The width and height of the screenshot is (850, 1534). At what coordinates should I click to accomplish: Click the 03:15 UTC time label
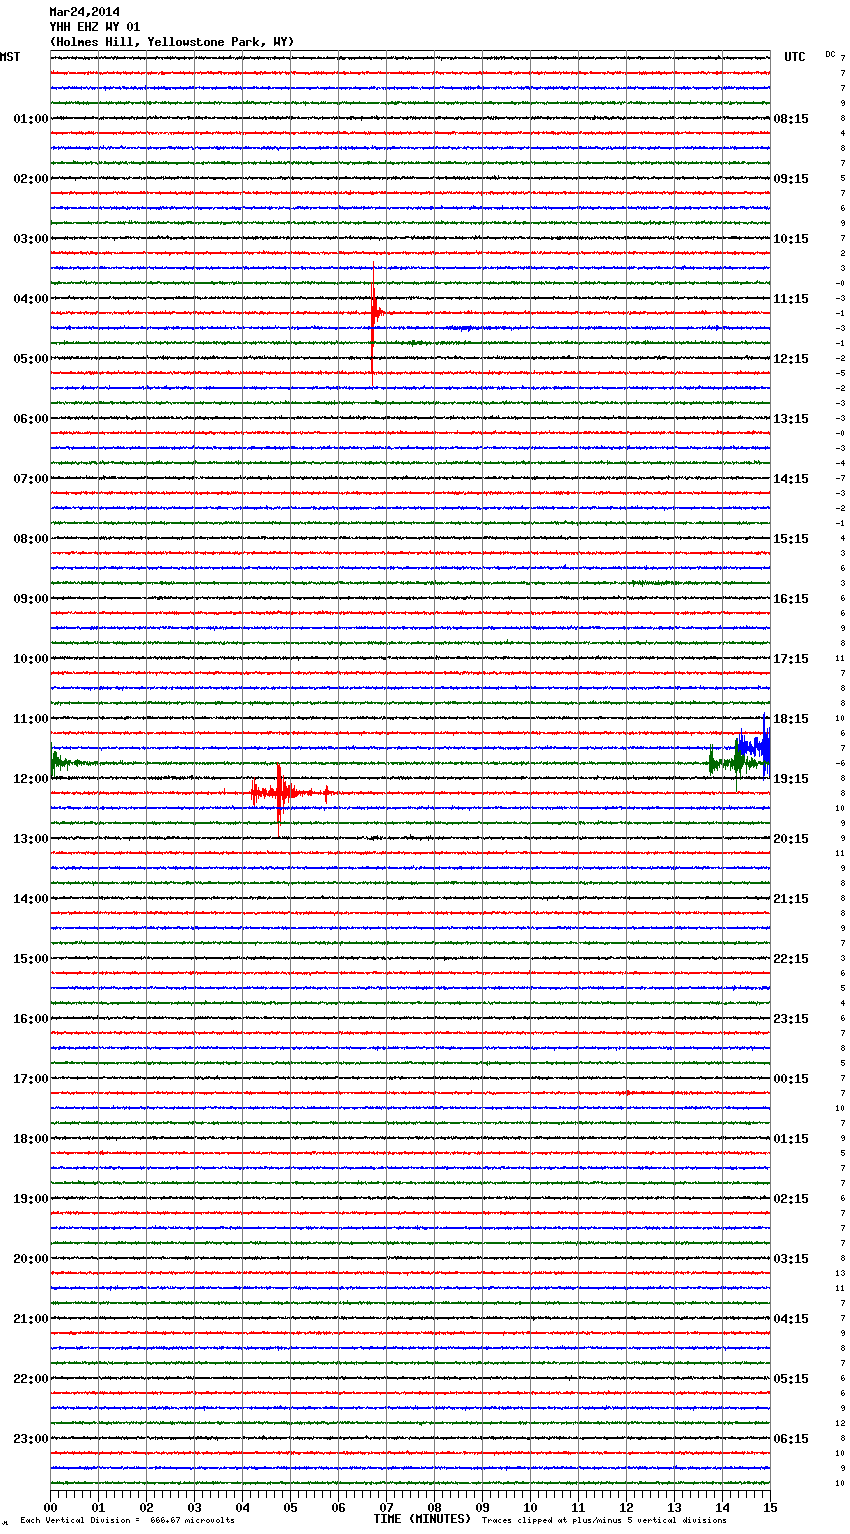pos(791,1259)
